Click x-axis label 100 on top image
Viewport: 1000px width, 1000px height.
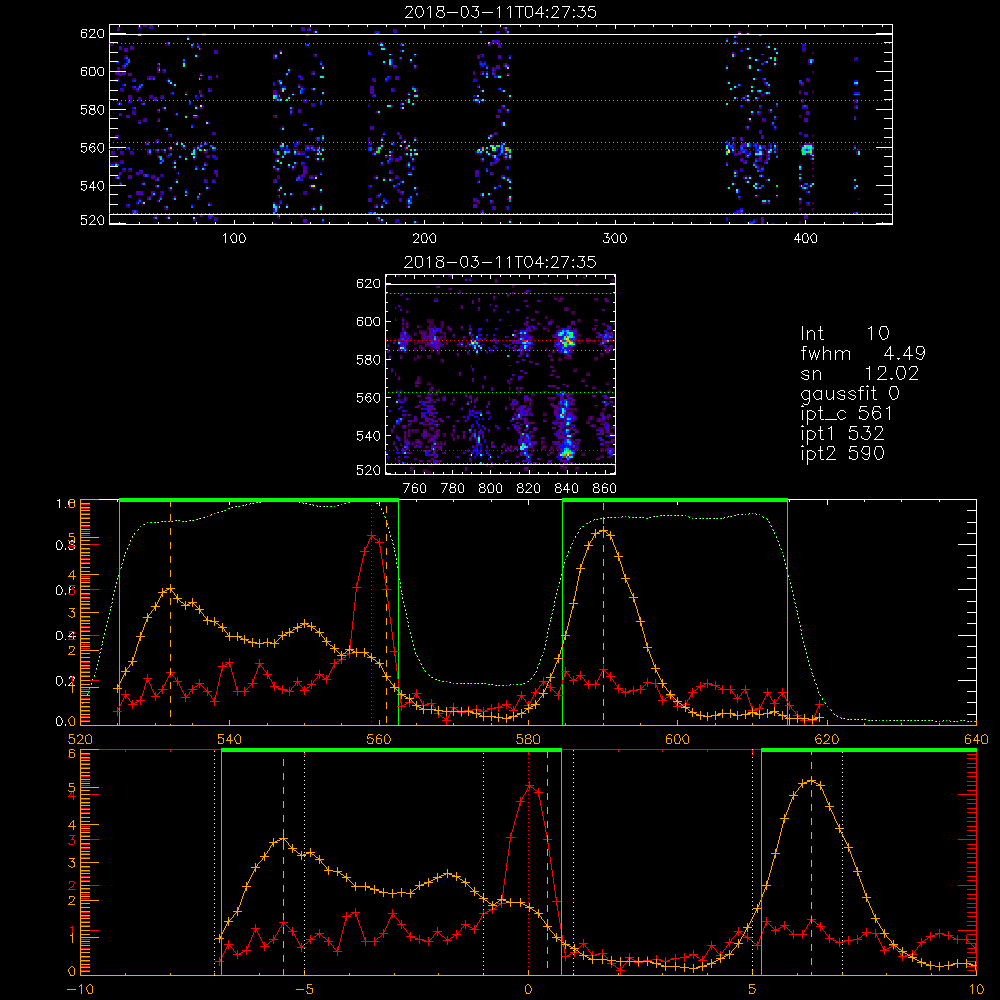[234, 239]
